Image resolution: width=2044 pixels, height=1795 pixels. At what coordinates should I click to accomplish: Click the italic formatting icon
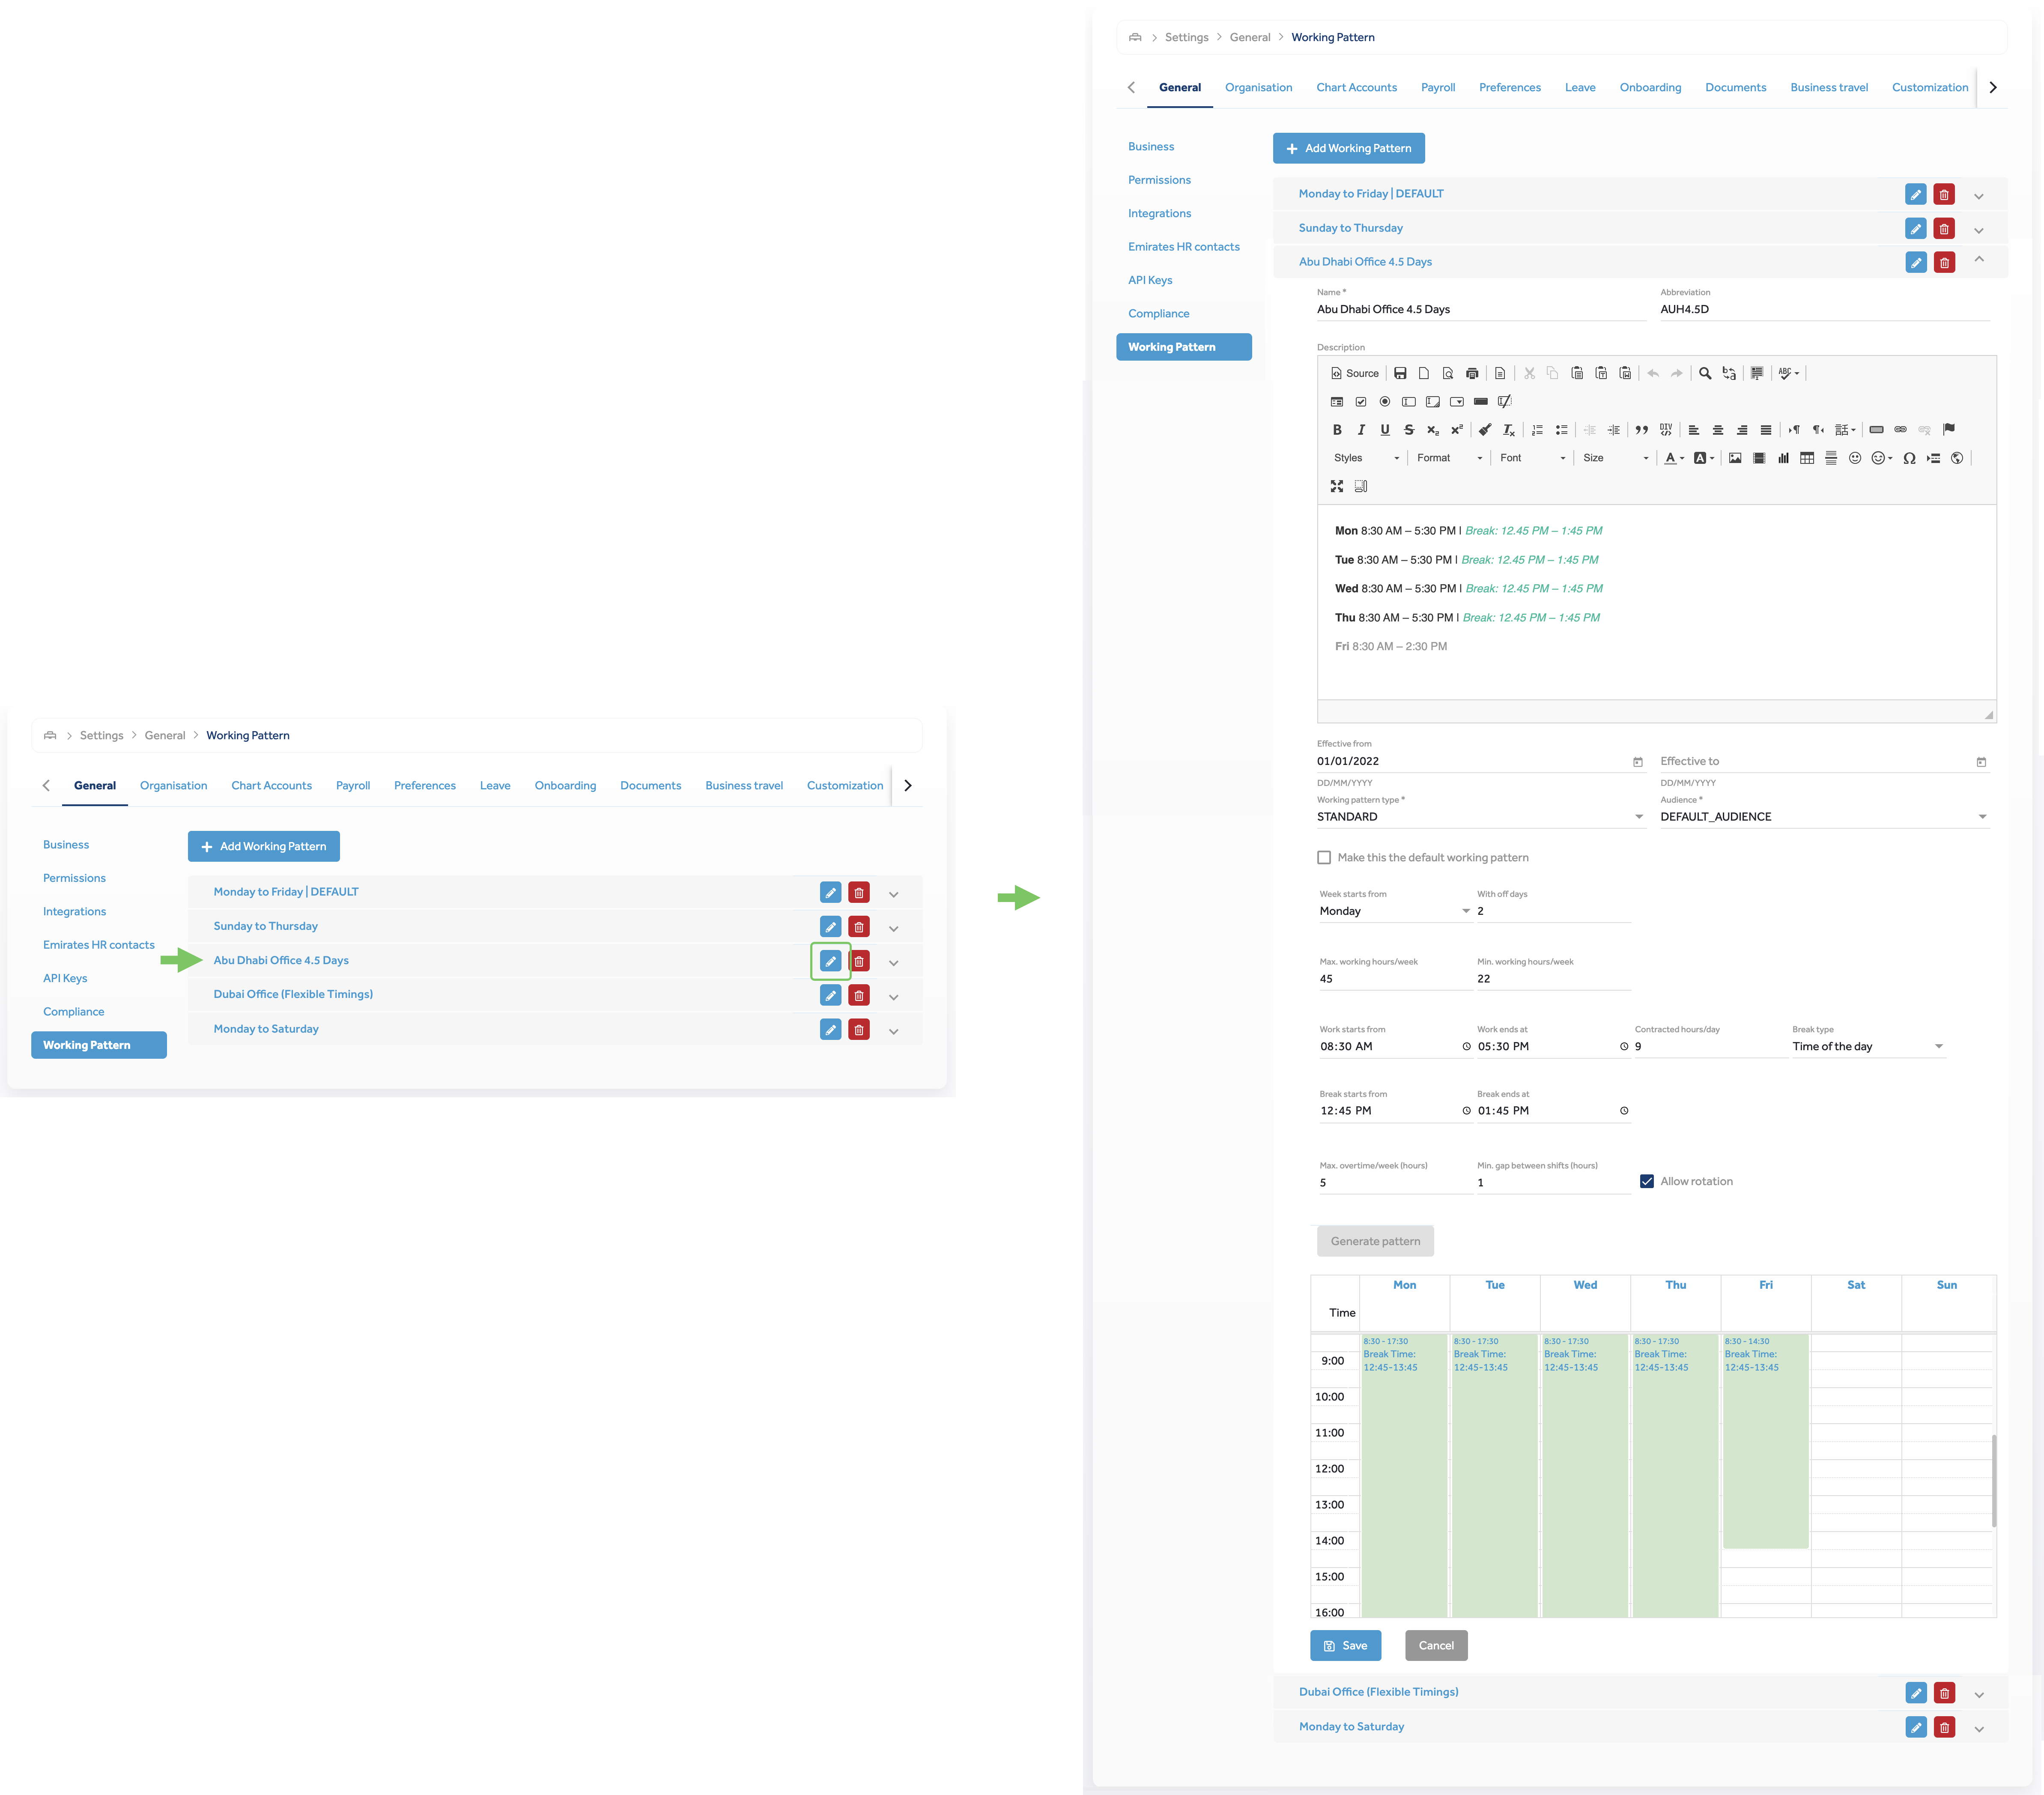click(1360, 430)
